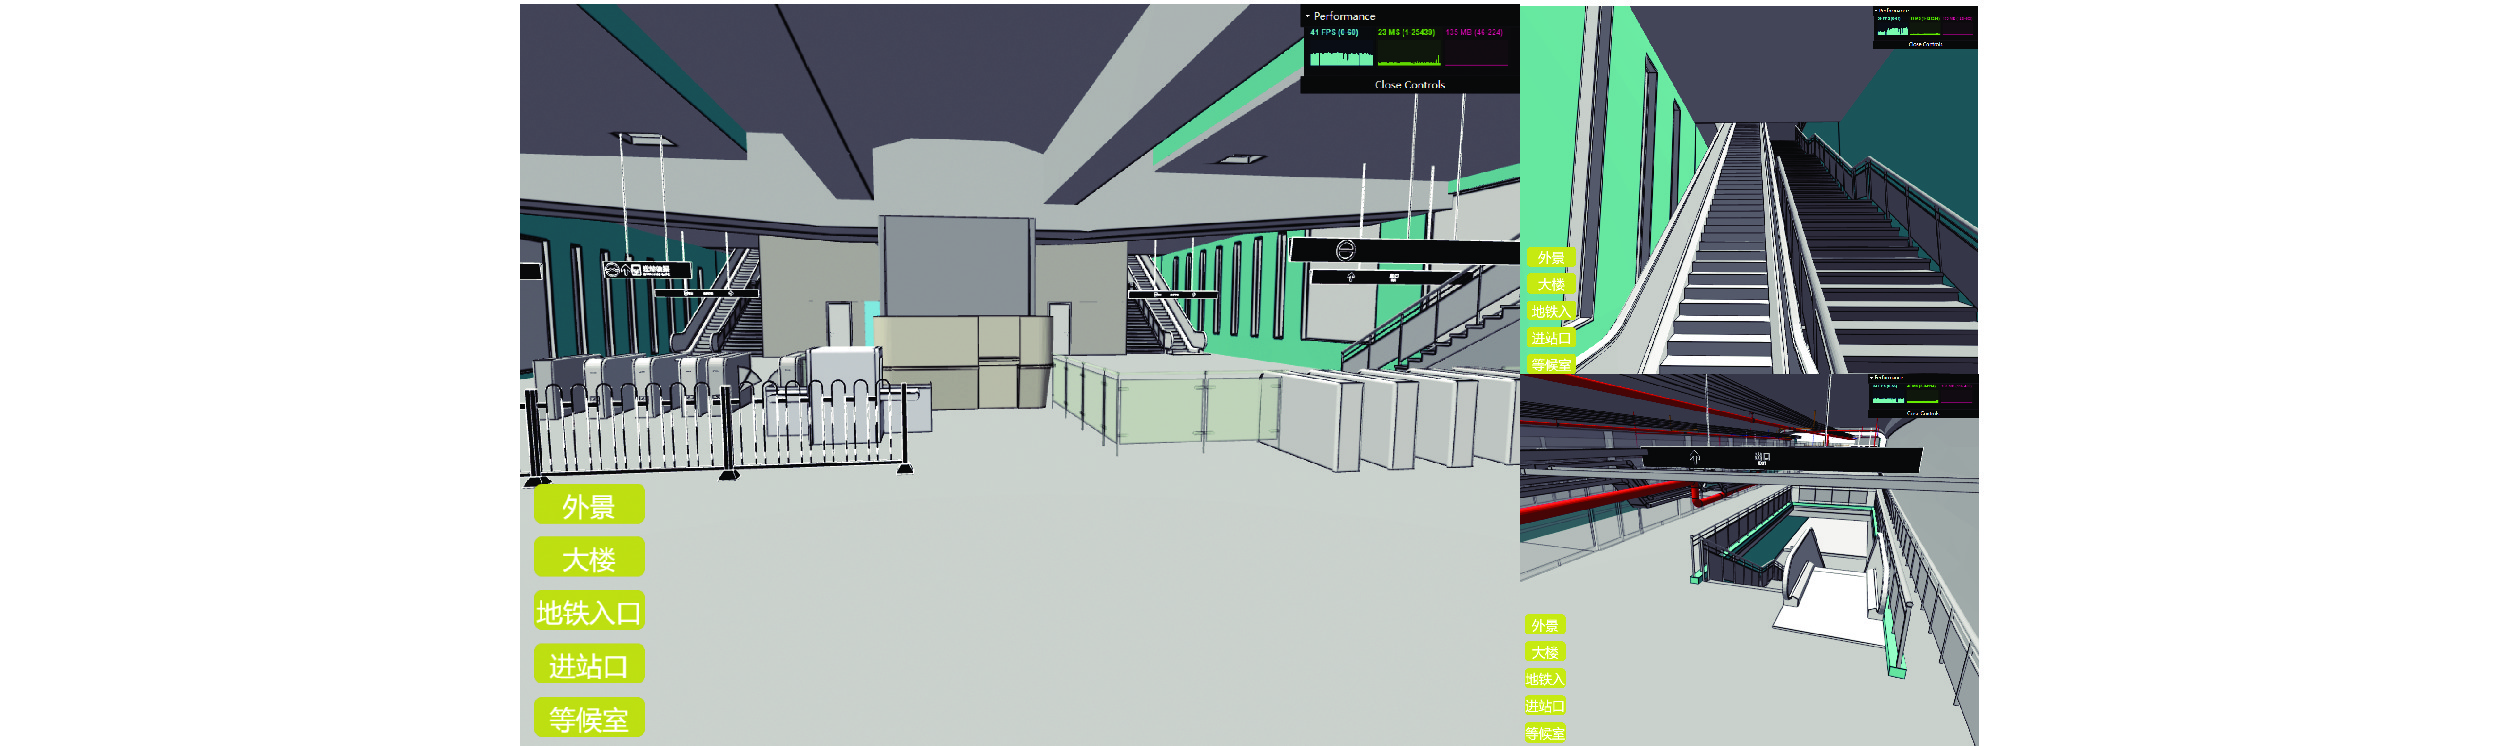This screenshot has height=746, width=2520.
Task: Open 等候室 in the red-pipe platform view
Action: coord(1545,733)
